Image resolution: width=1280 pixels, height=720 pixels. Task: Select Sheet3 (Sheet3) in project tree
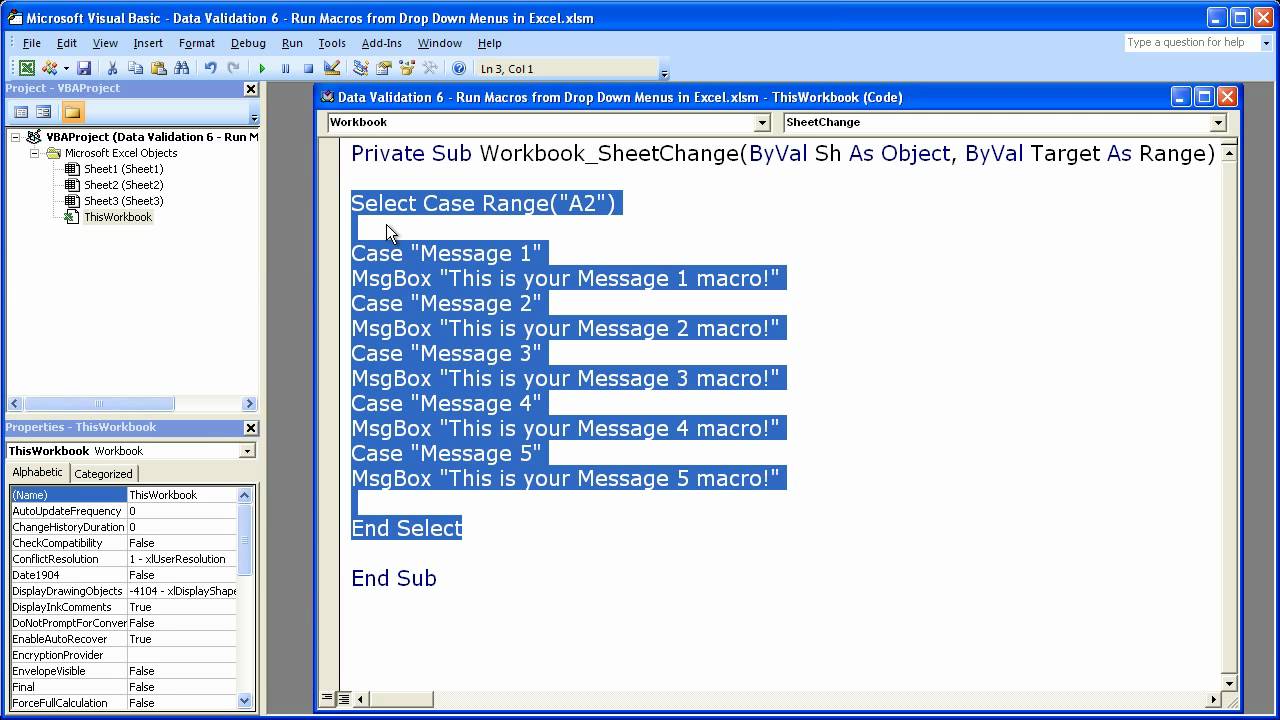pyautogui.click(x=123, y=201)
